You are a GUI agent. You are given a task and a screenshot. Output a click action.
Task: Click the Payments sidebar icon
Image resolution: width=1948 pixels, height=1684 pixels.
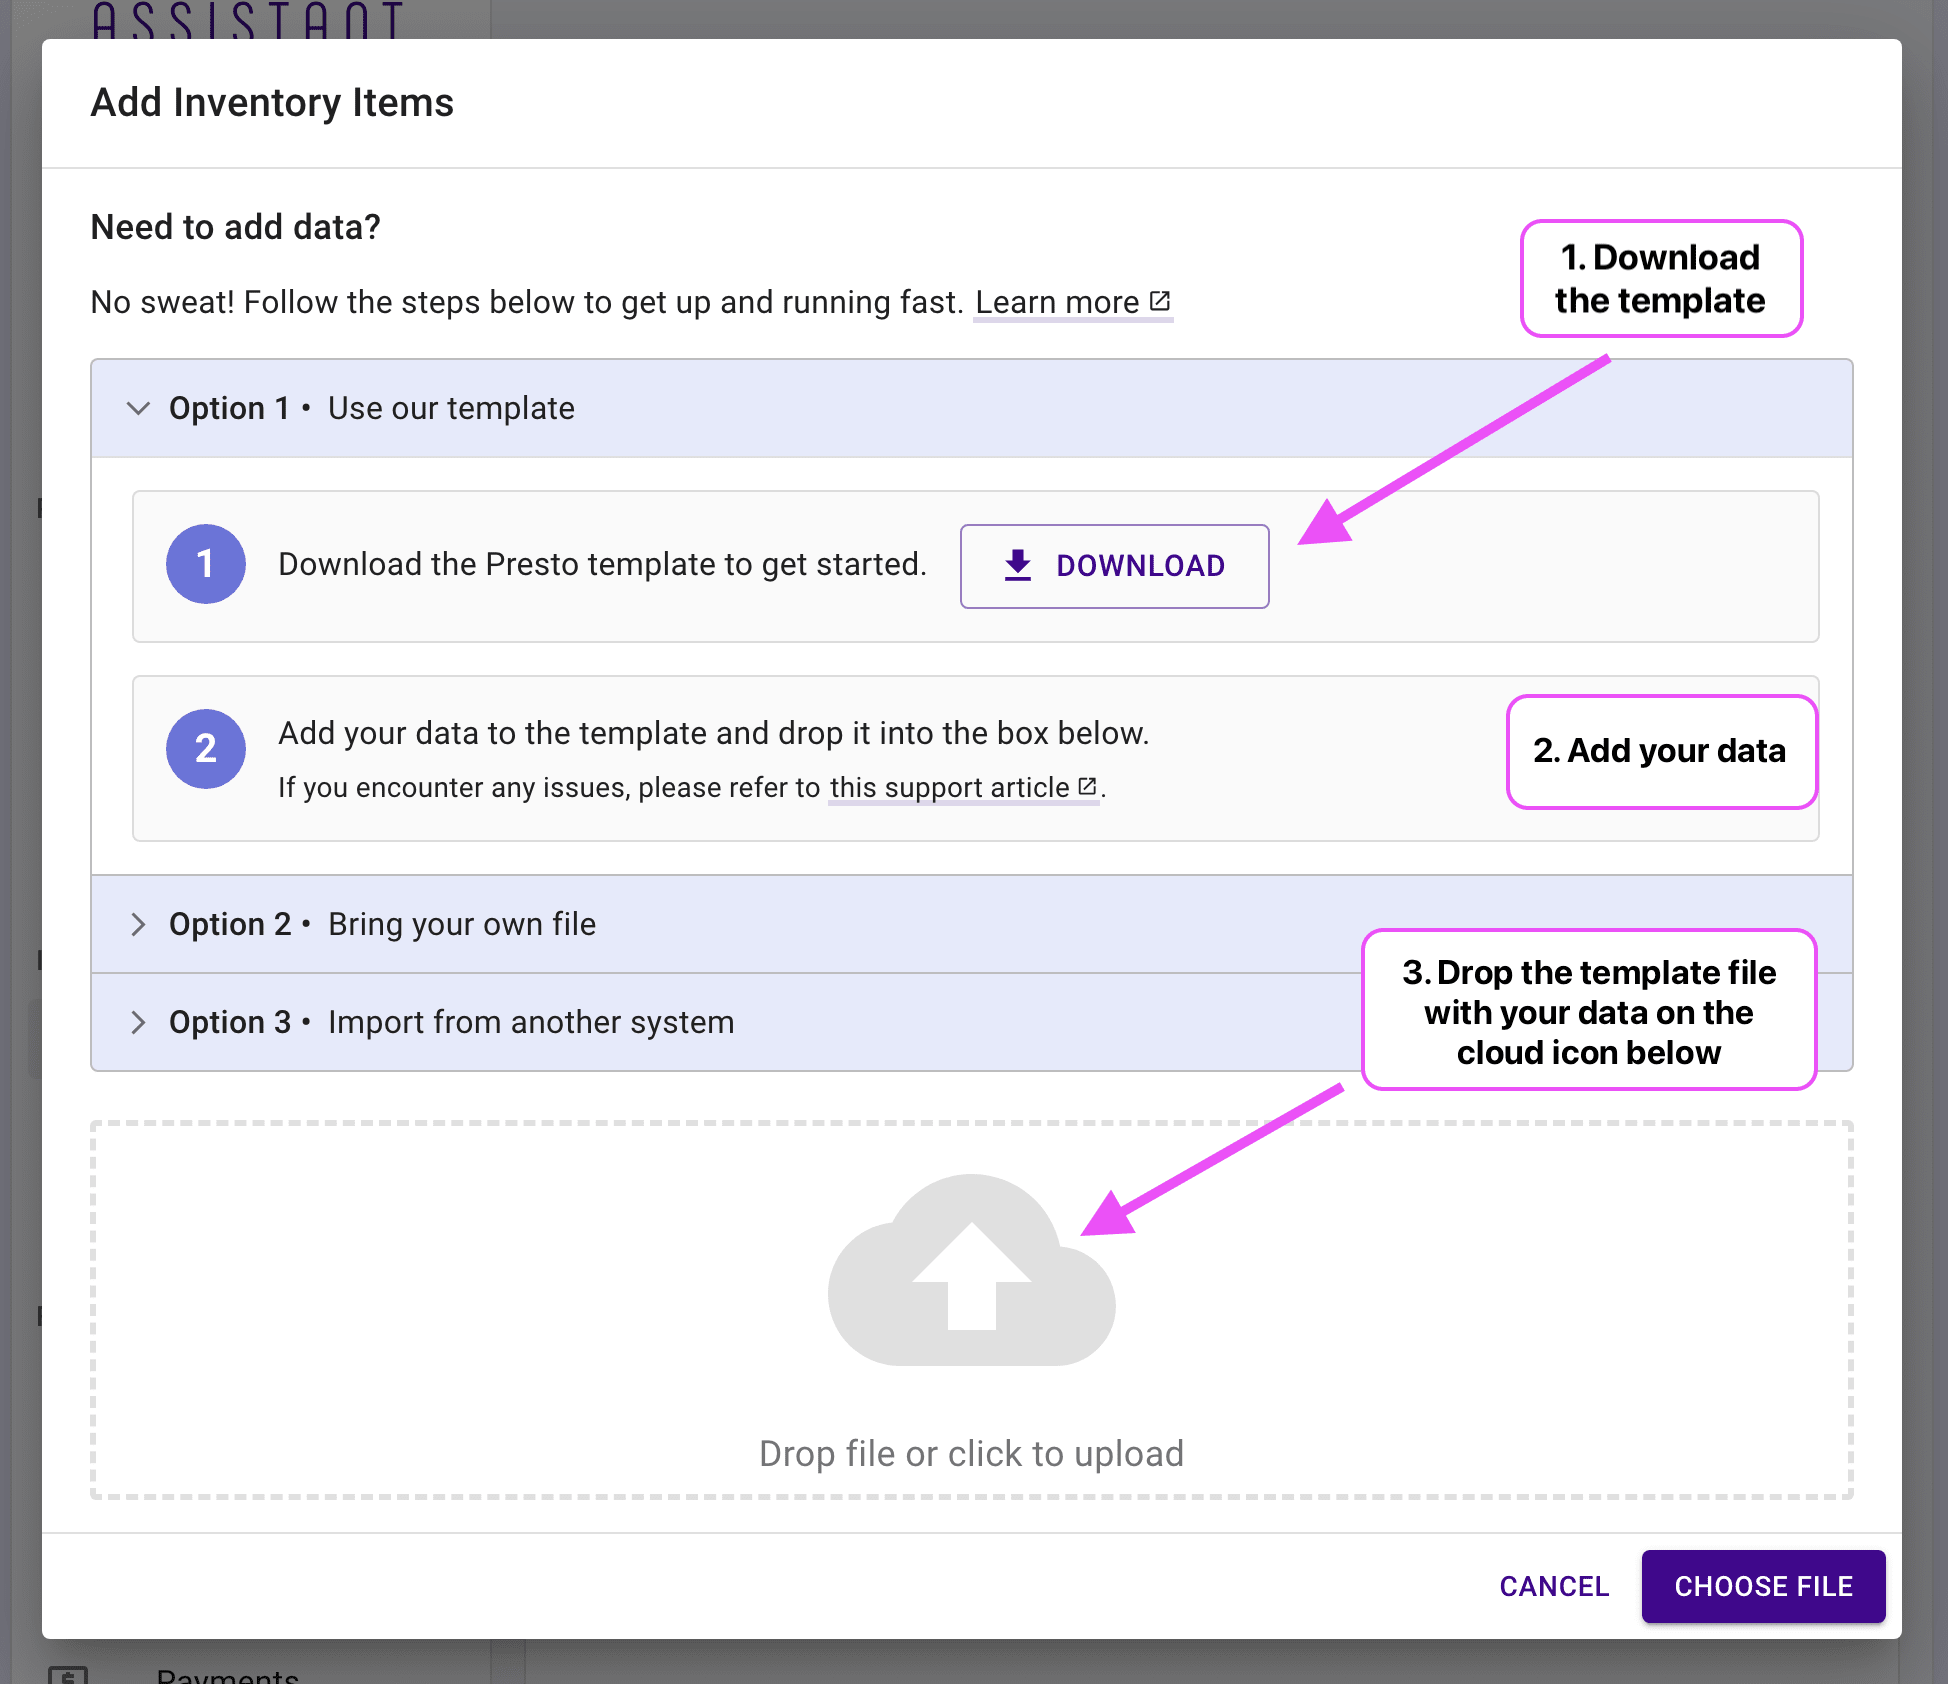point(68,1674)
